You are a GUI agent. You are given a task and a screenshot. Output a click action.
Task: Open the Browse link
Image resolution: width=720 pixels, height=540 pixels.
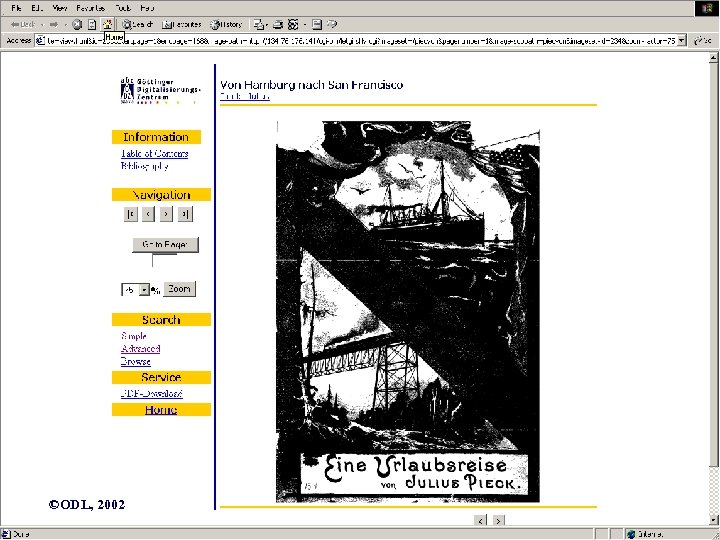135,362
